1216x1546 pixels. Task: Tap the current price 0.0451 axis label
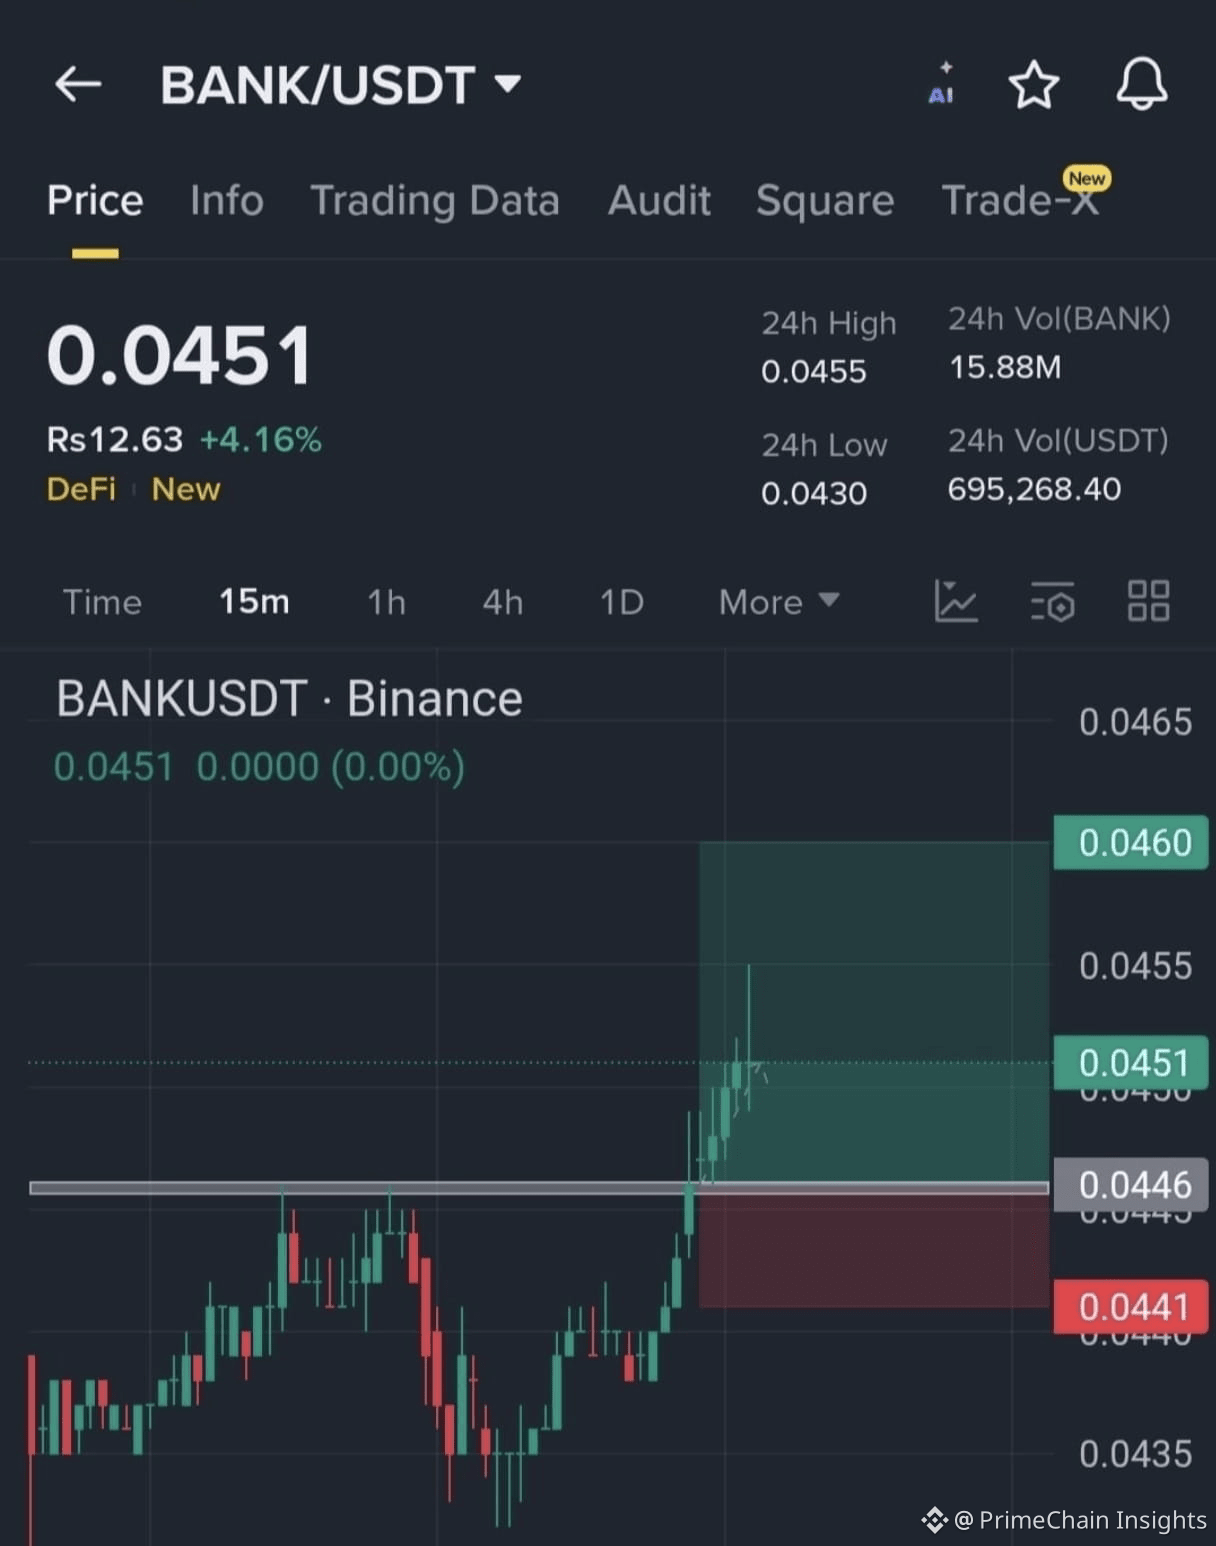[1131, 1062]
